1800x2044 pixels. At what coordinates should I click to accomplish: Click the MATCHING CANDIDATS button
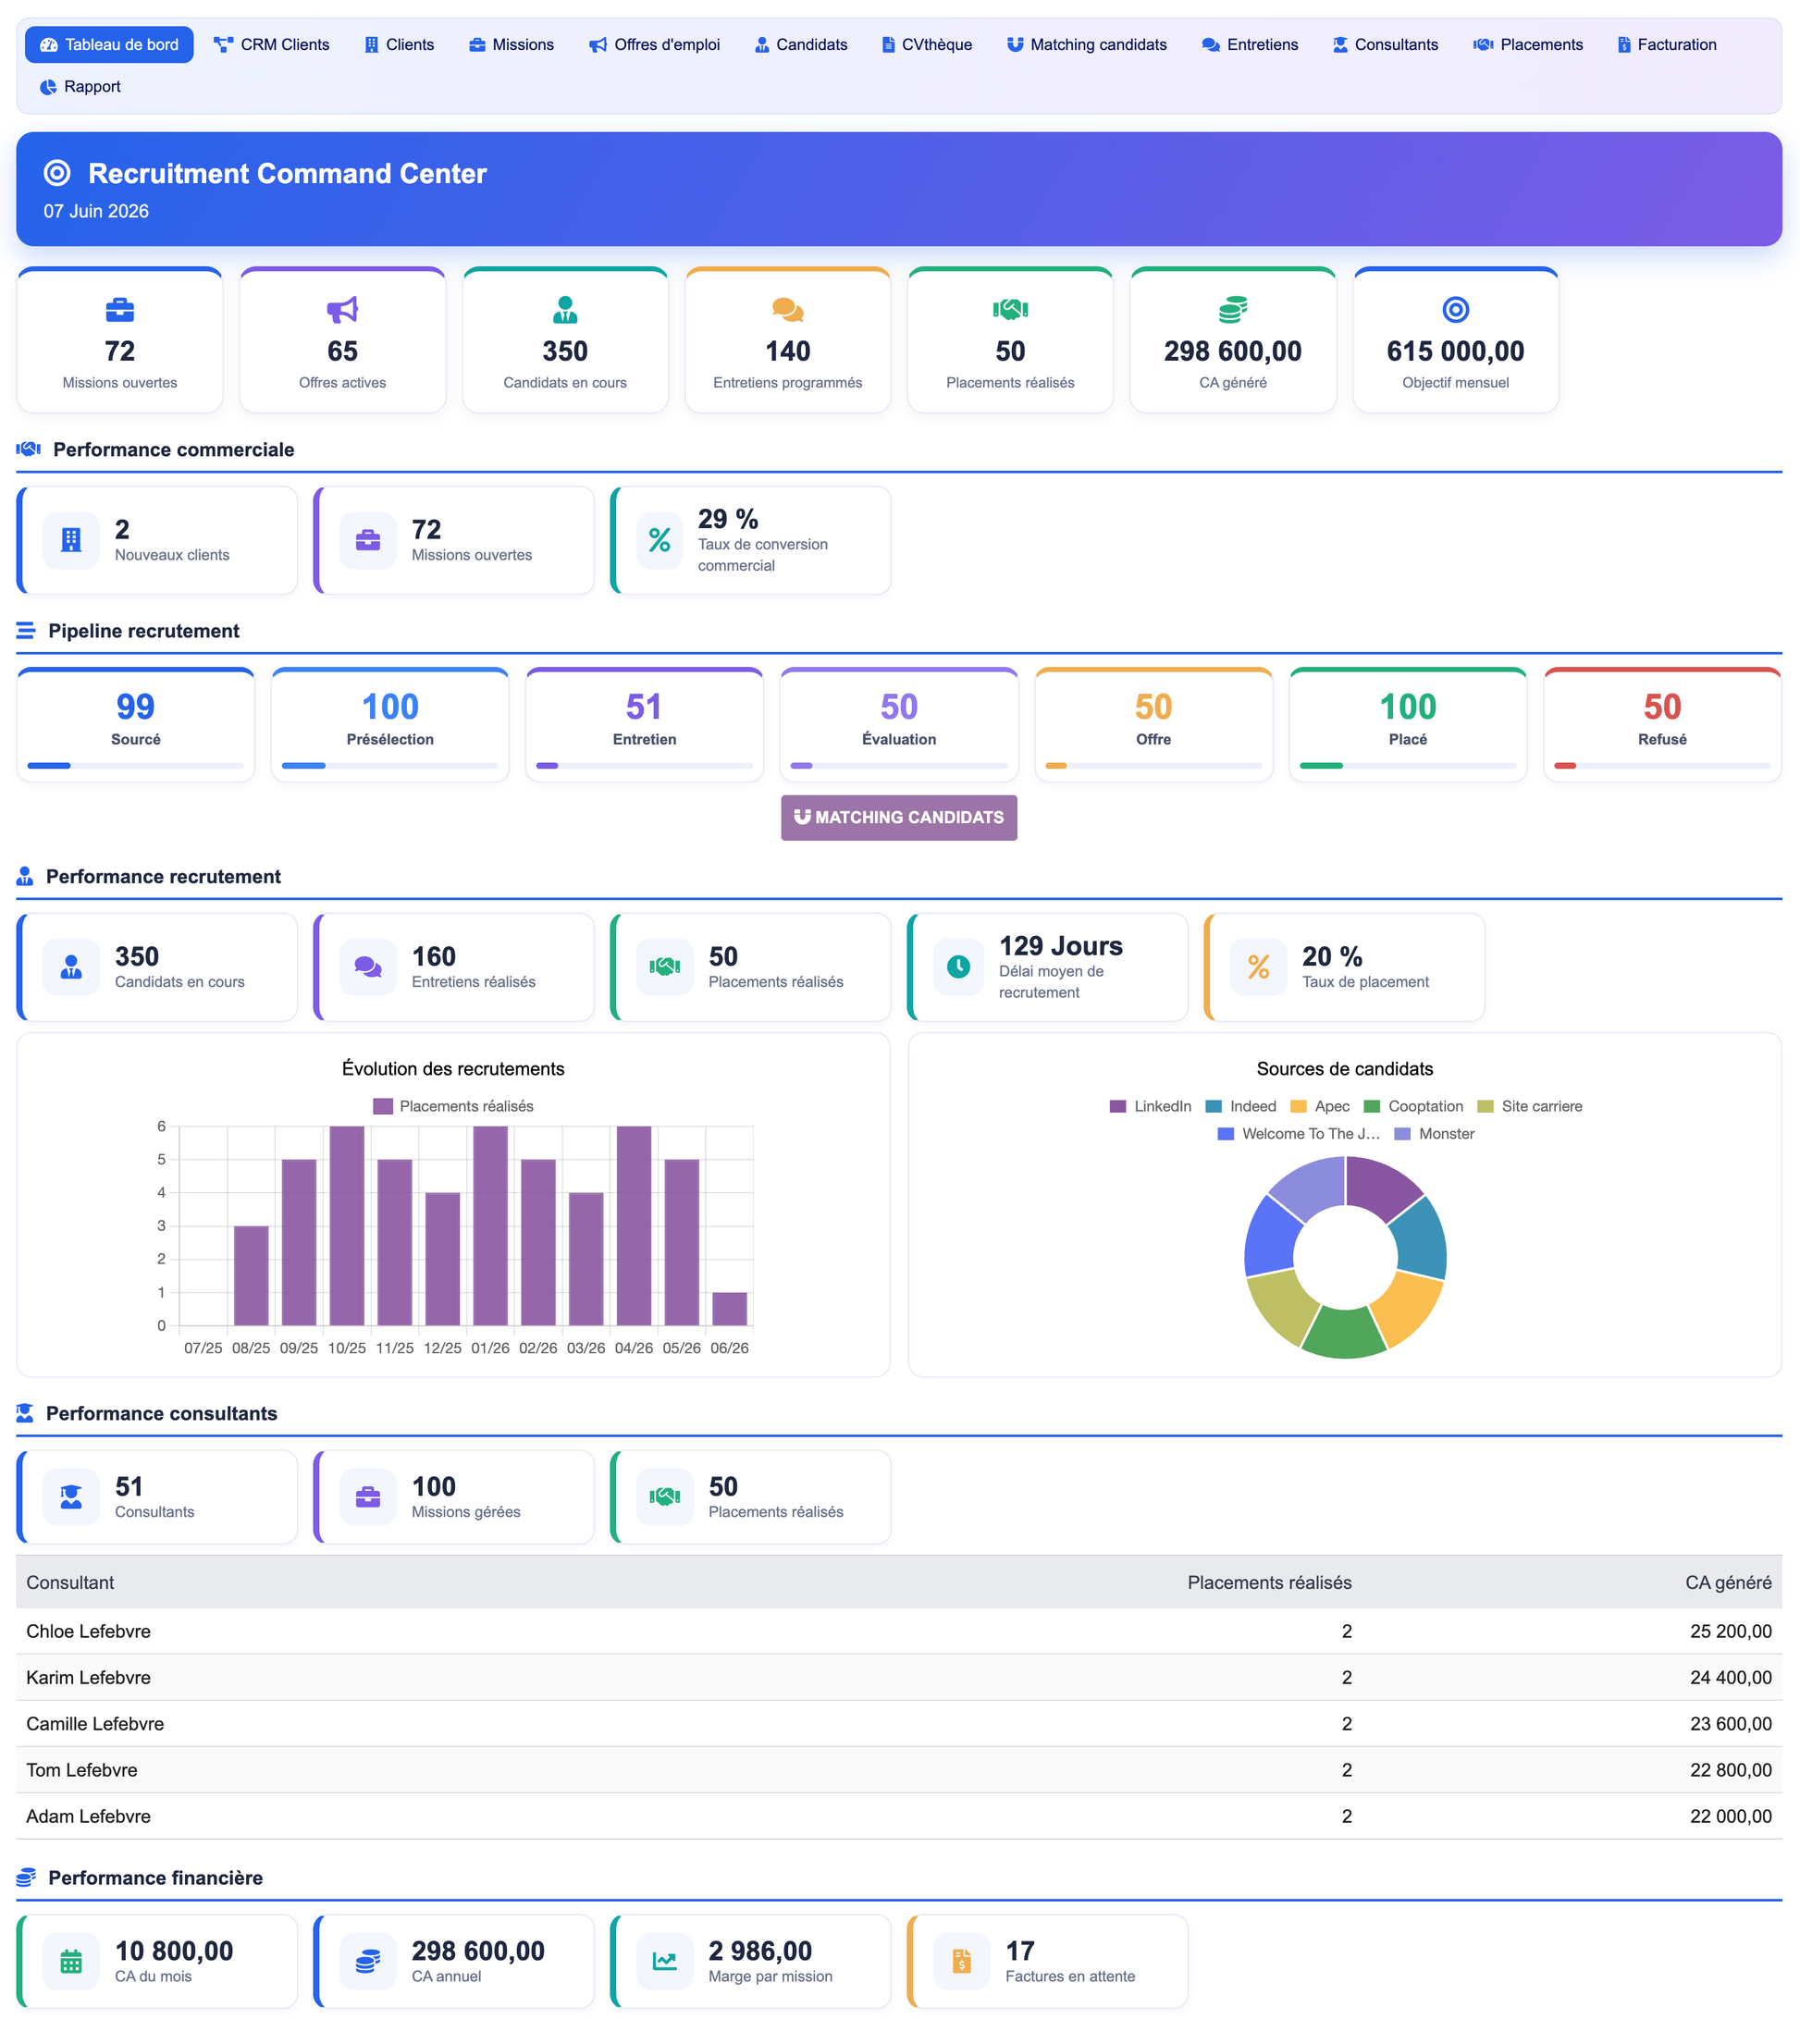pyautogui.click(x=899, y=817)
